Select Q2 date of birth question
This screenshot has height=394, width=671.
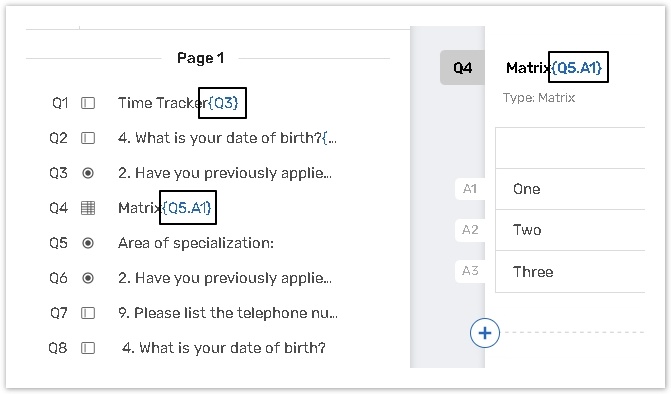click(x=227, y=138)
